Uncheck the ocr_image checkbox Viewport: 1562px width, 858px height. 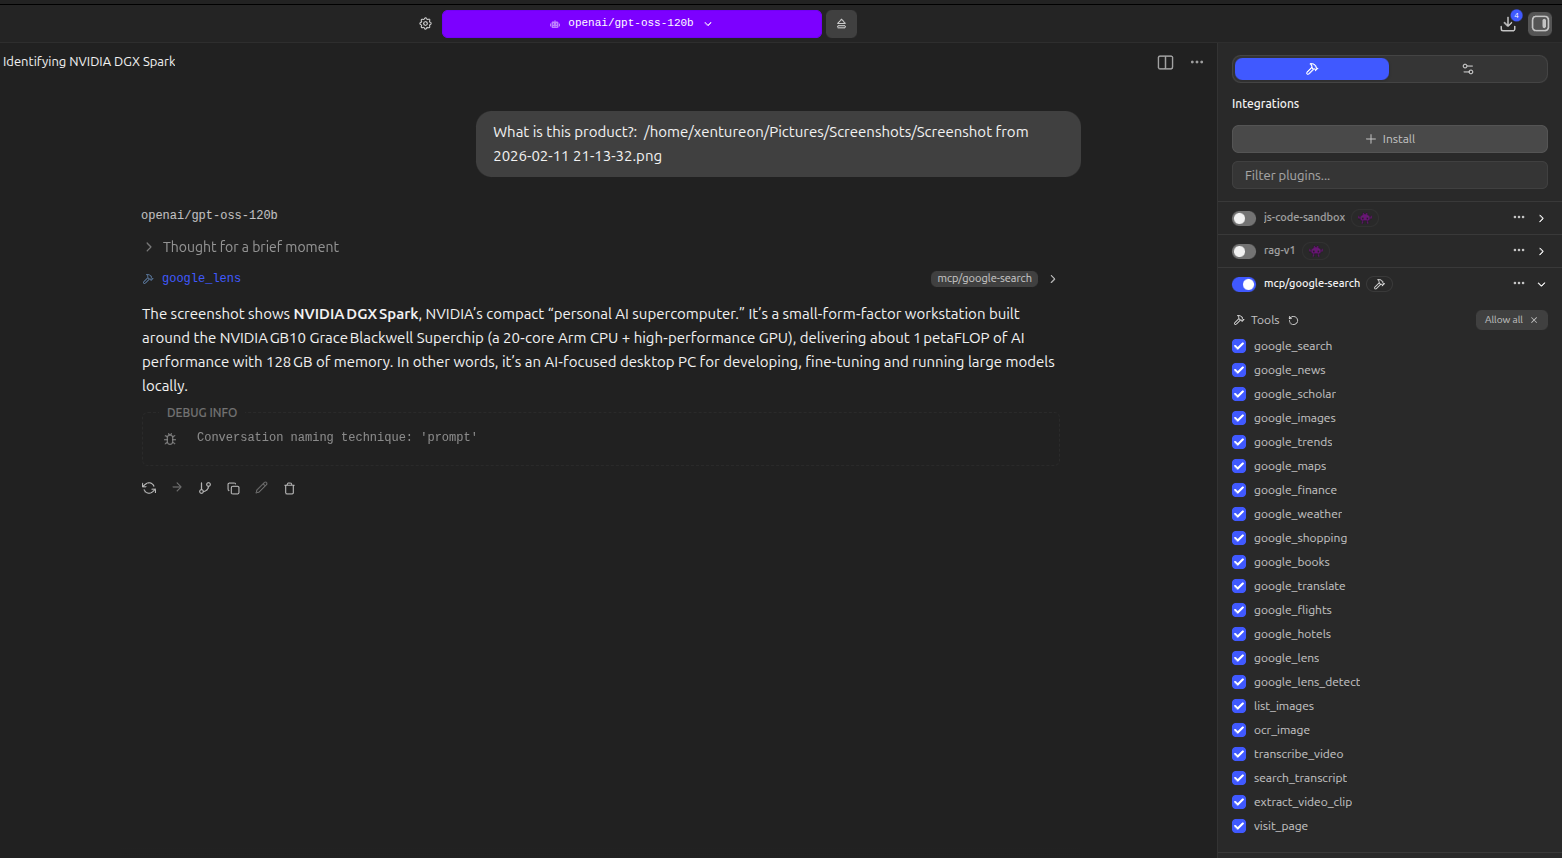tap(1239, 730)
